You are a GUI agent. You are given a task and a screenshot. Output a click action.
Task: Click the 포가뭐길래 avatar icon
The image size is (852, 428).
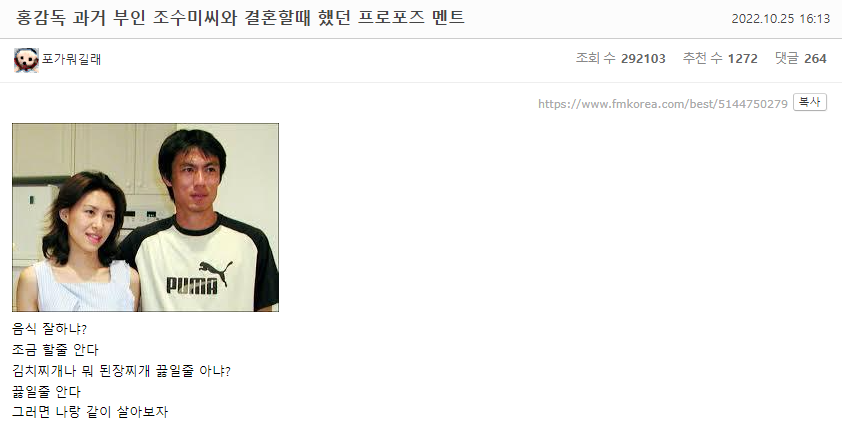(x=26, y=60)
